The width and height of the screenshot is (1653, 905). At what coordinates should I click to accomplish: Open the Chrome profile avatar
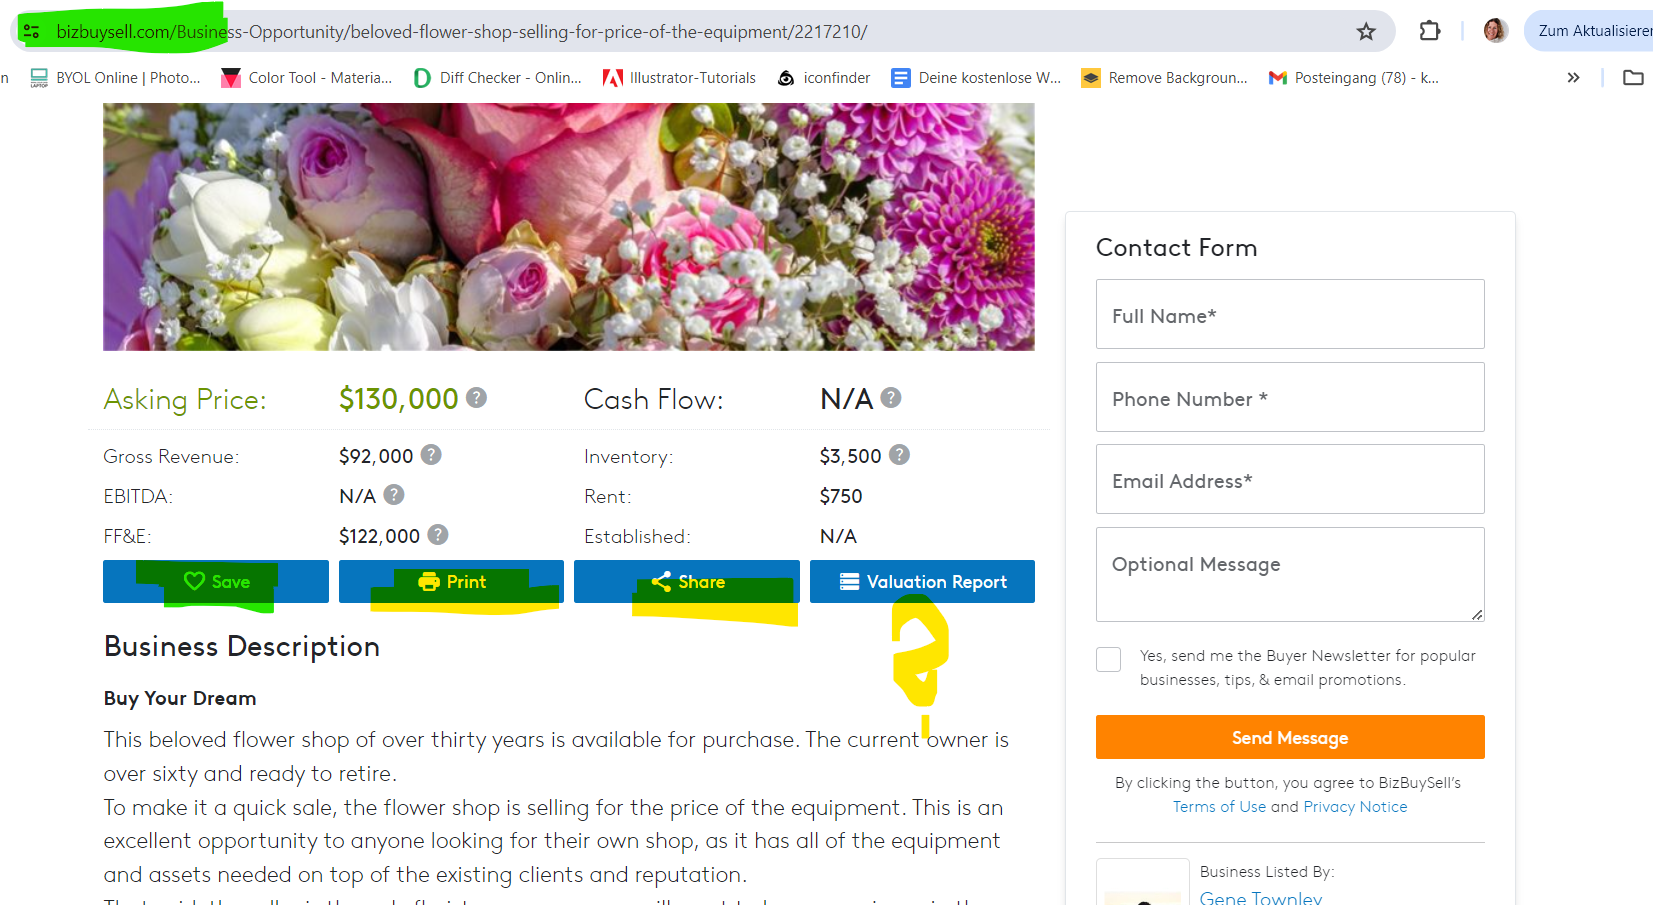pyautogui.click(x=1495, y=31)
